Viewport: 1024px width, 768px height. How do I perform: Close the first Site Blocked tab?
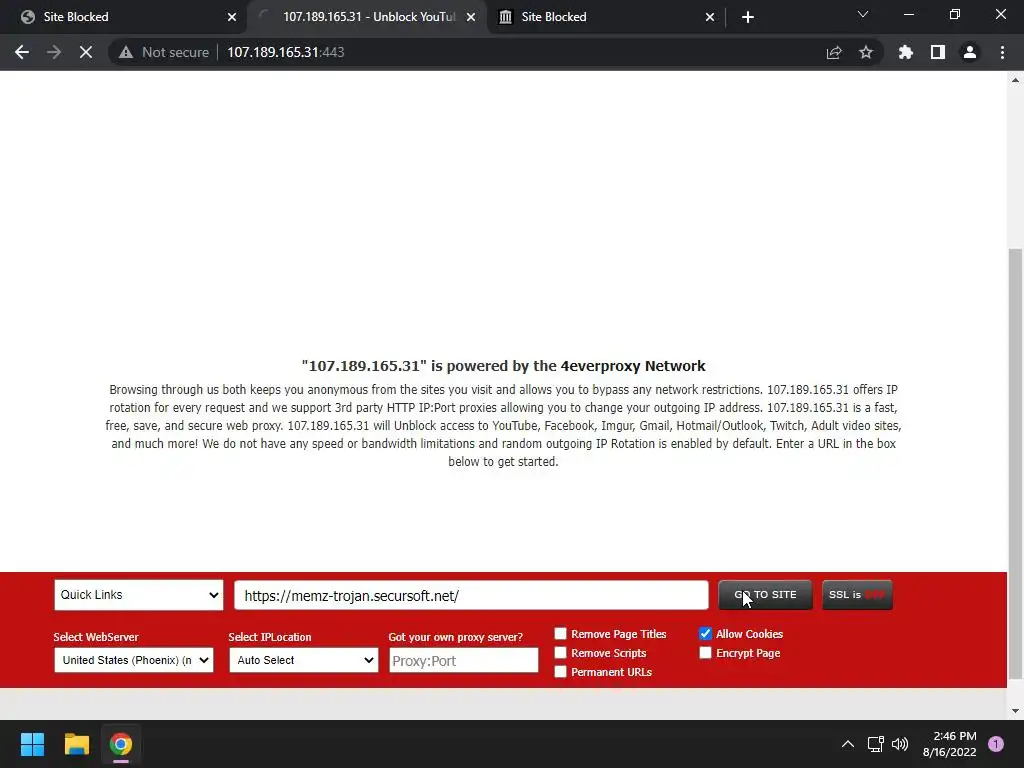(x=232, y=17)
